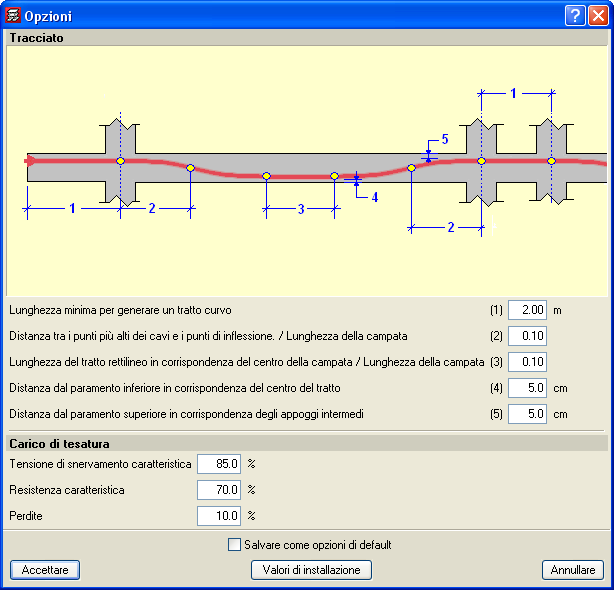Click the Resistenza caratteristica field 70.0
The height and width of the screenshot is (590, 614).
[x=219, y=490]
